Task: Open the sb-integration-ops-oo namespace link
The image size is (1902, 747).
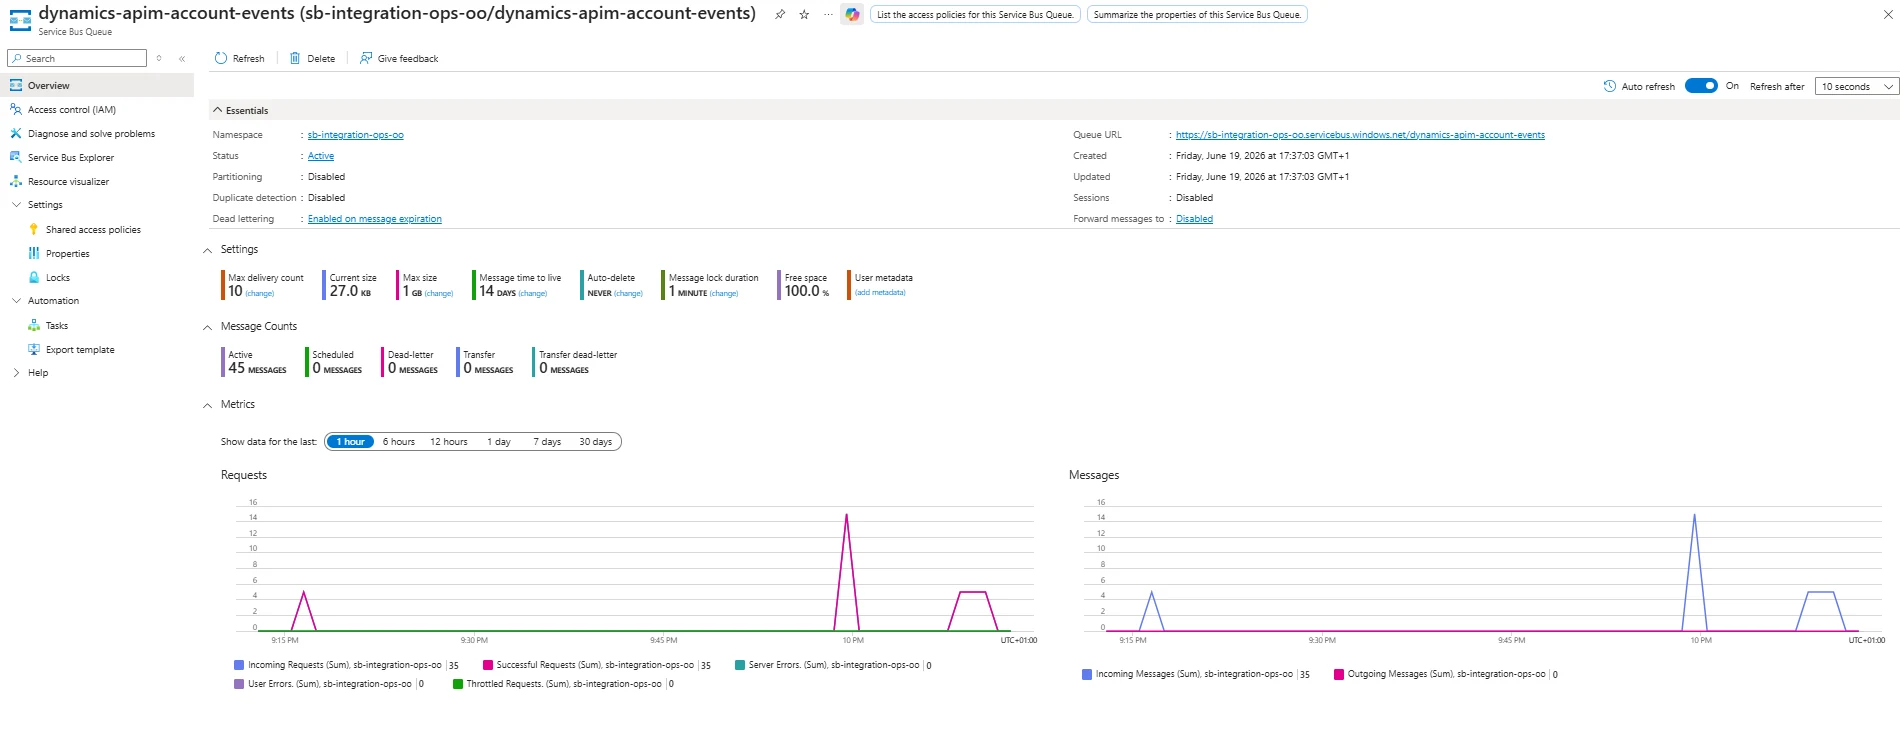Action: 355,135
